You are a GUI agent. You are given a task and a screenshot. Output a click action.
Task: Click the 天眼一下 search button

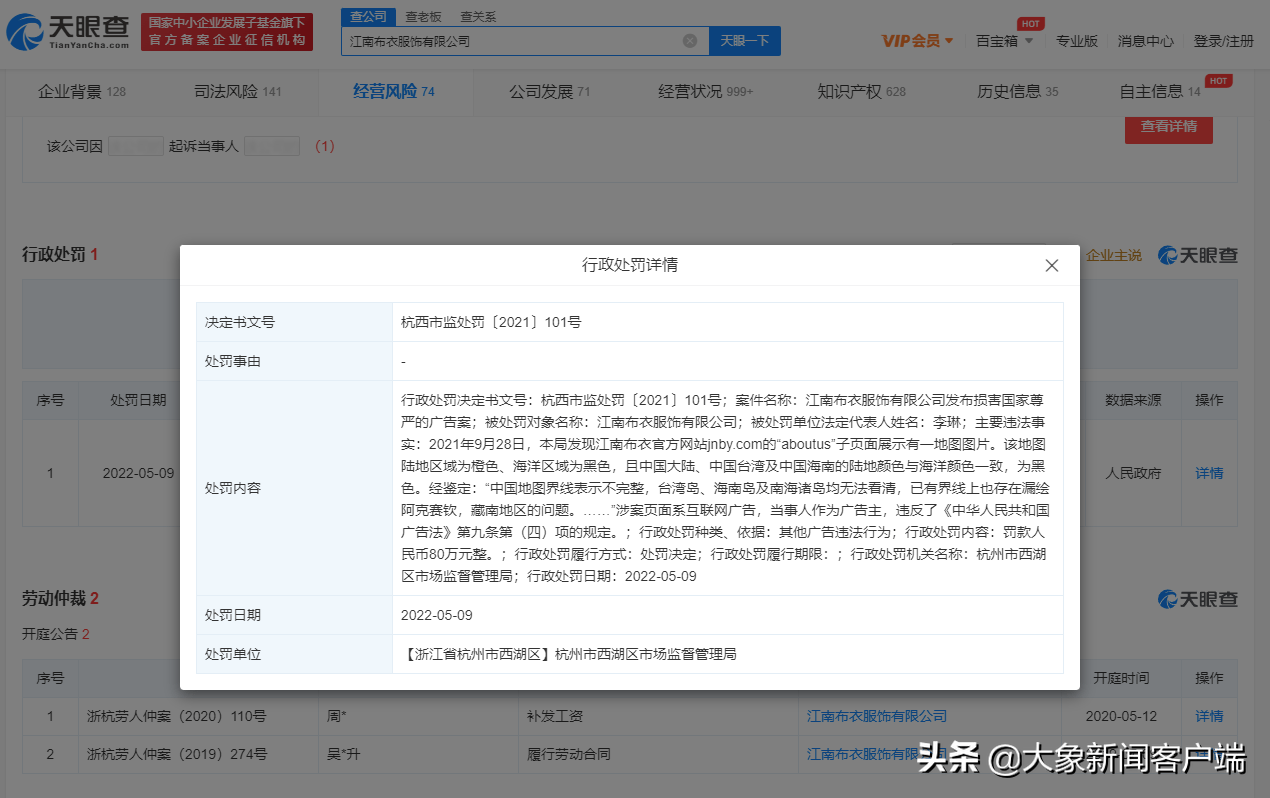coord(745,41)
